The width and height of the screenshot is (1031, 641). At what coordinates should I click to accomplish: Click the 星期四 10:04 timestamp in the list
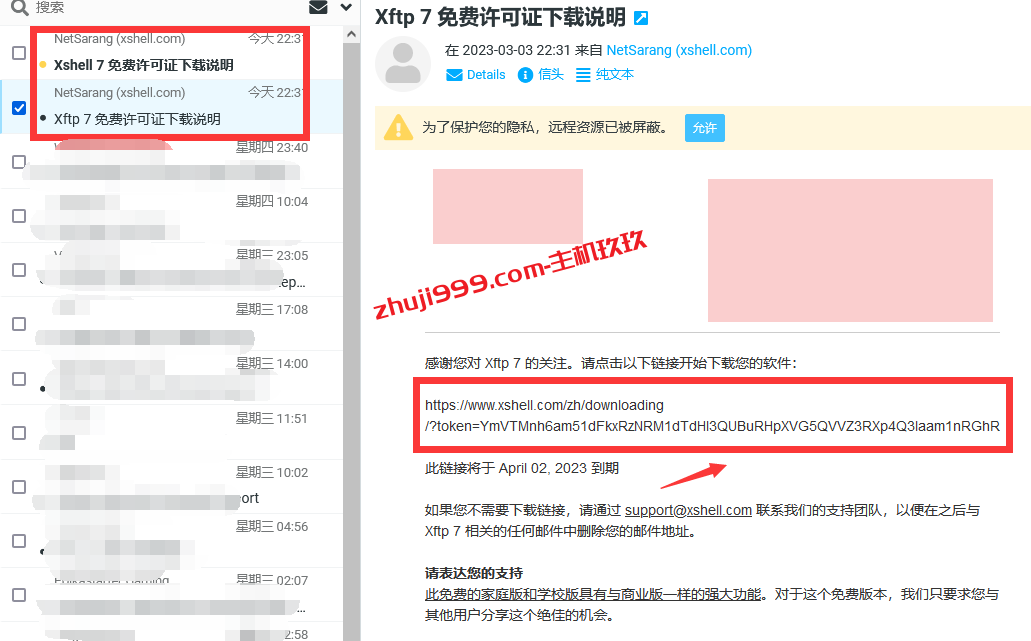point(272,201)
